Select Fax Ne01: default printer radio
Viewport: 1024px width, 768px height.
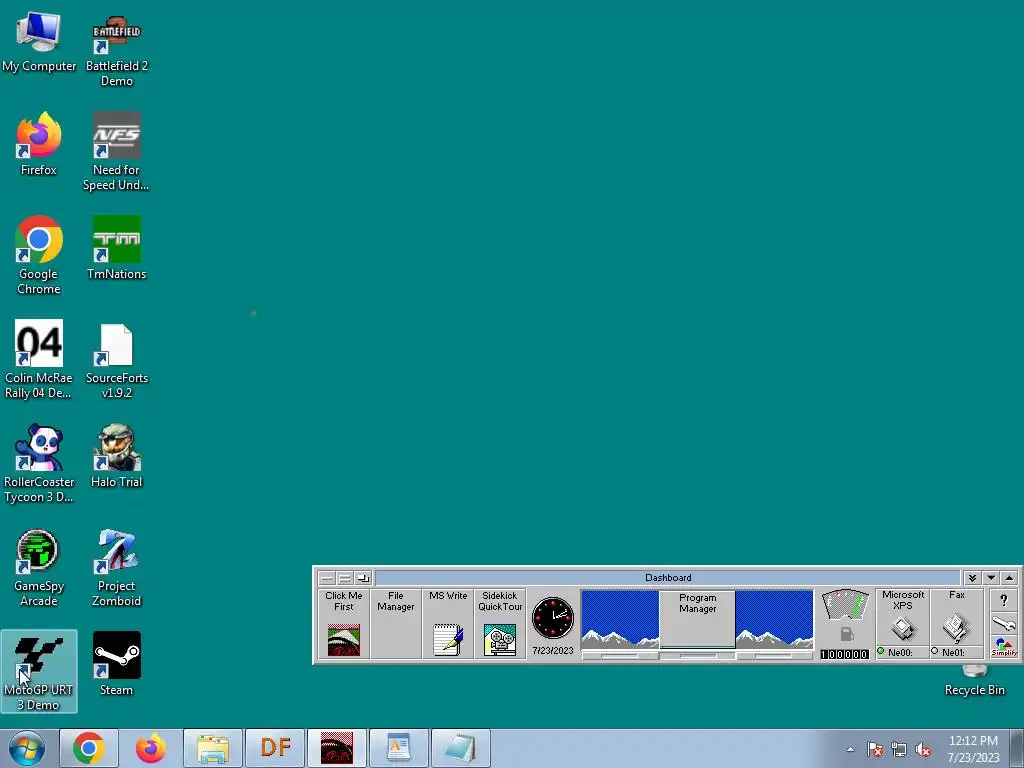tap(935, 651)
